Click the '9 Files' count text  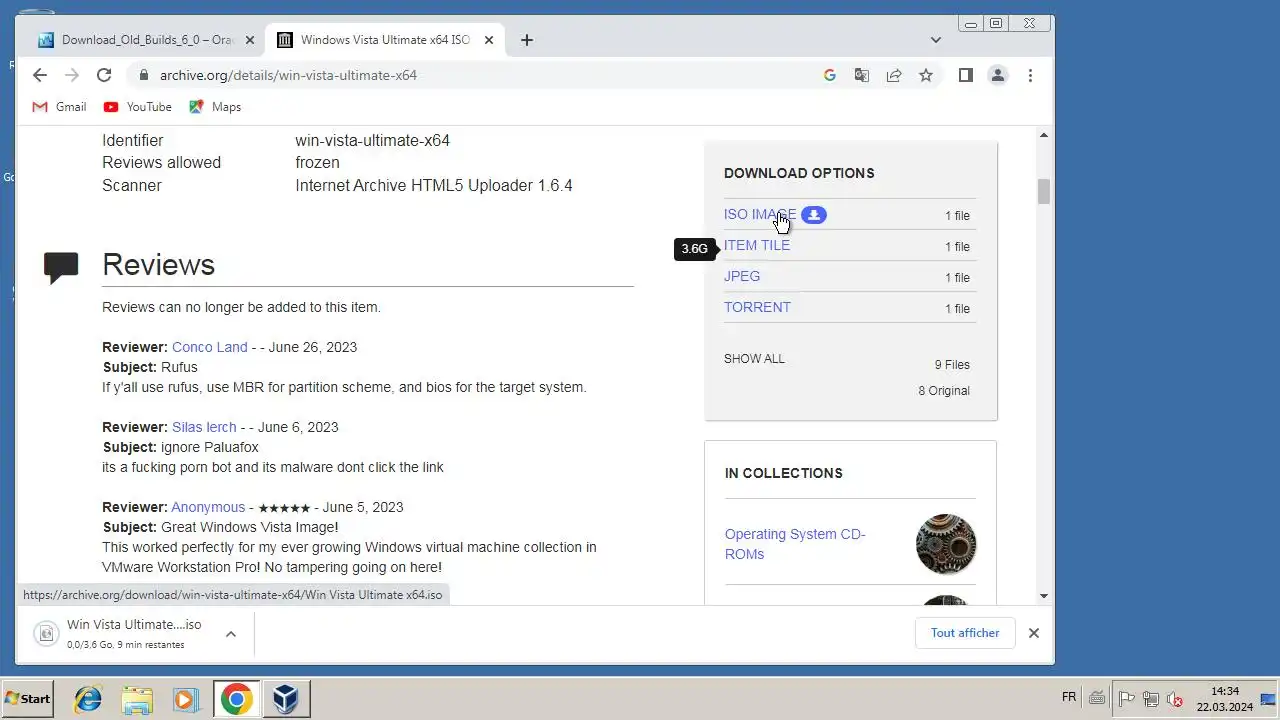click(x=952, y=365)
